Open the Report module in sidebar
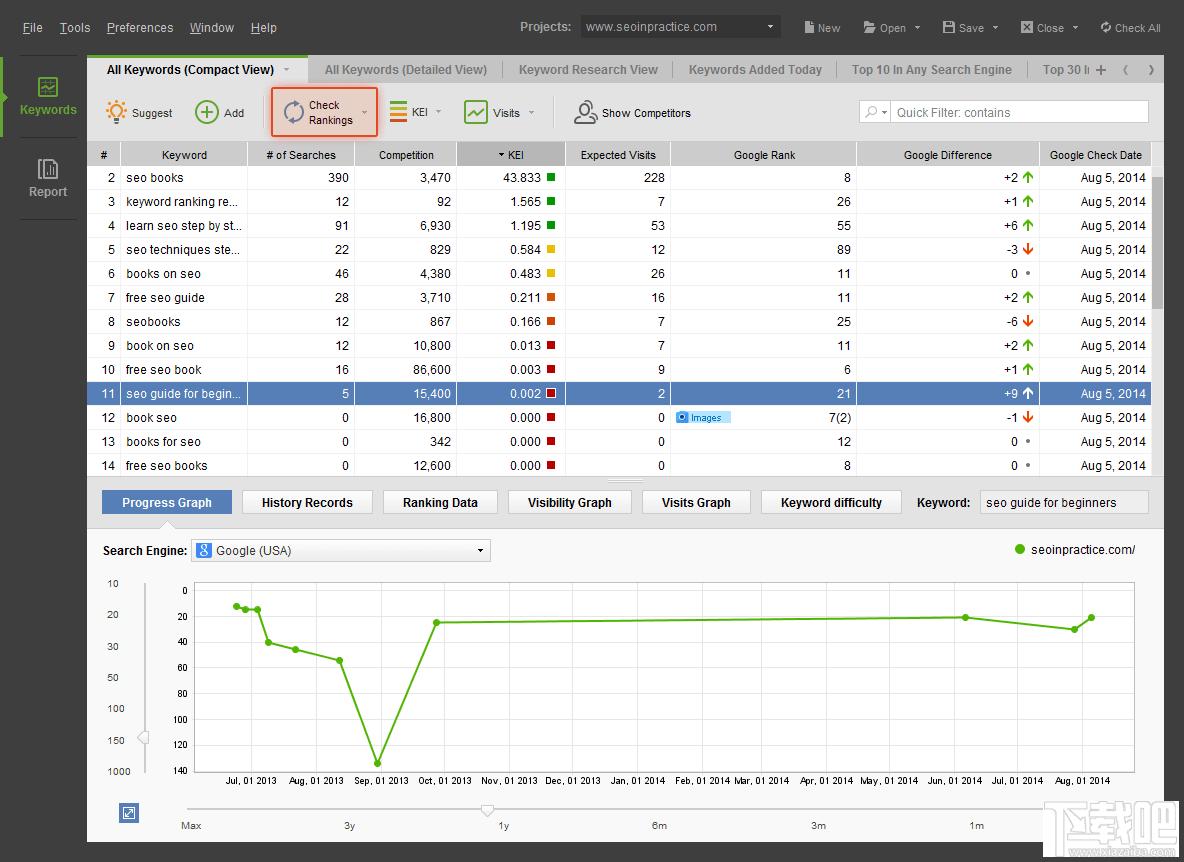 pyautogui.click(x=48, y=178)
